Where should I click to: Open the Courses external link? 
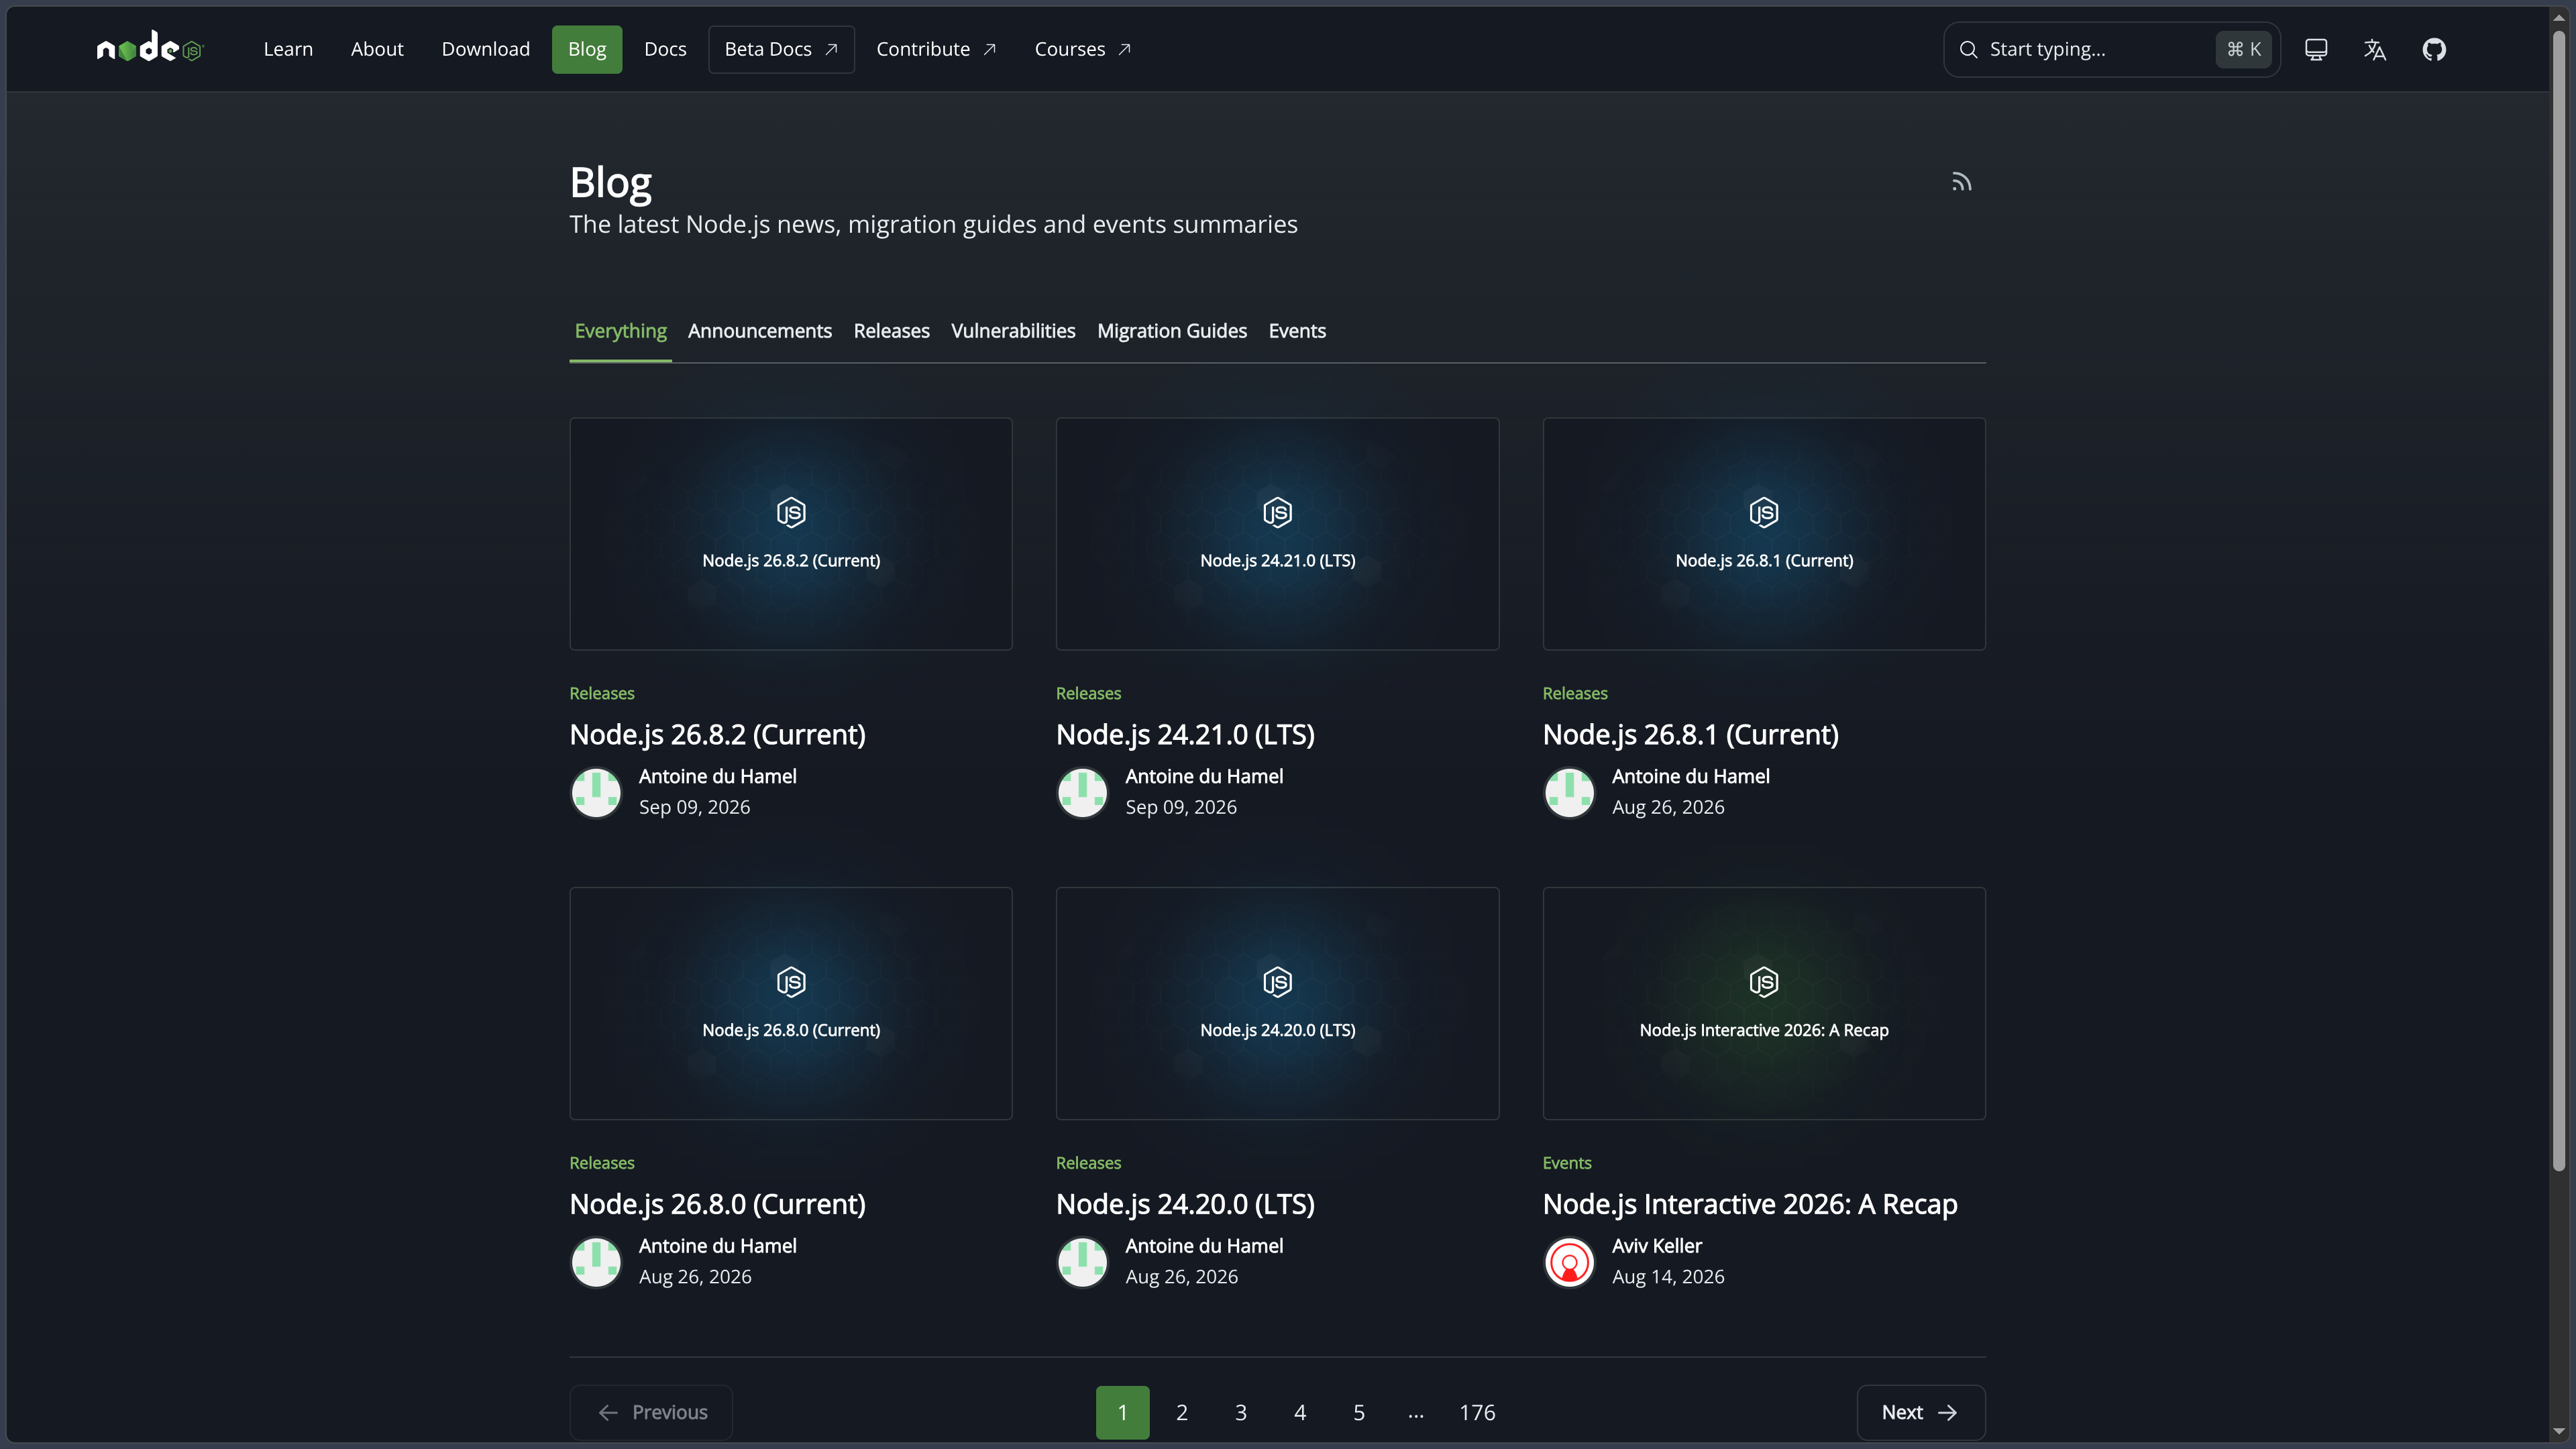pos(1082,49)
